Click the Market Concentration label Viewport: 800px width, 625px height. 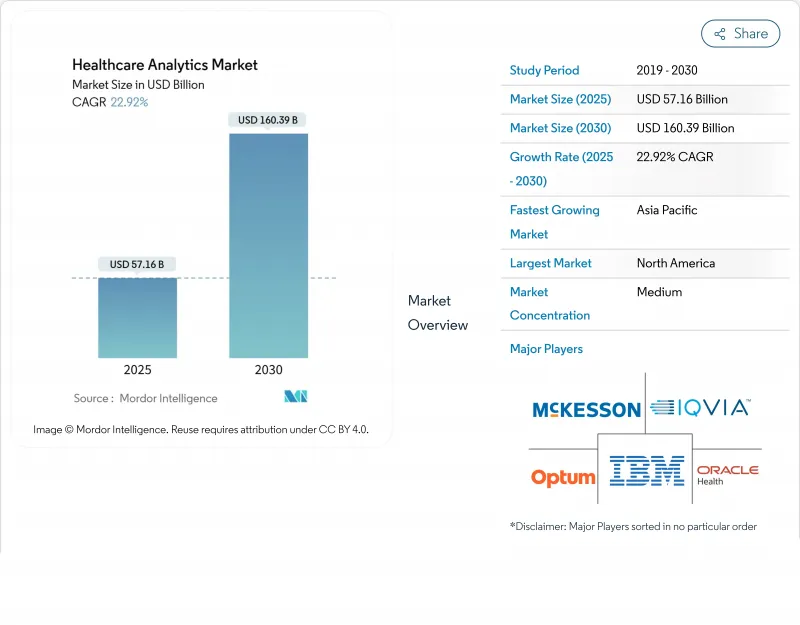[549, 303]
